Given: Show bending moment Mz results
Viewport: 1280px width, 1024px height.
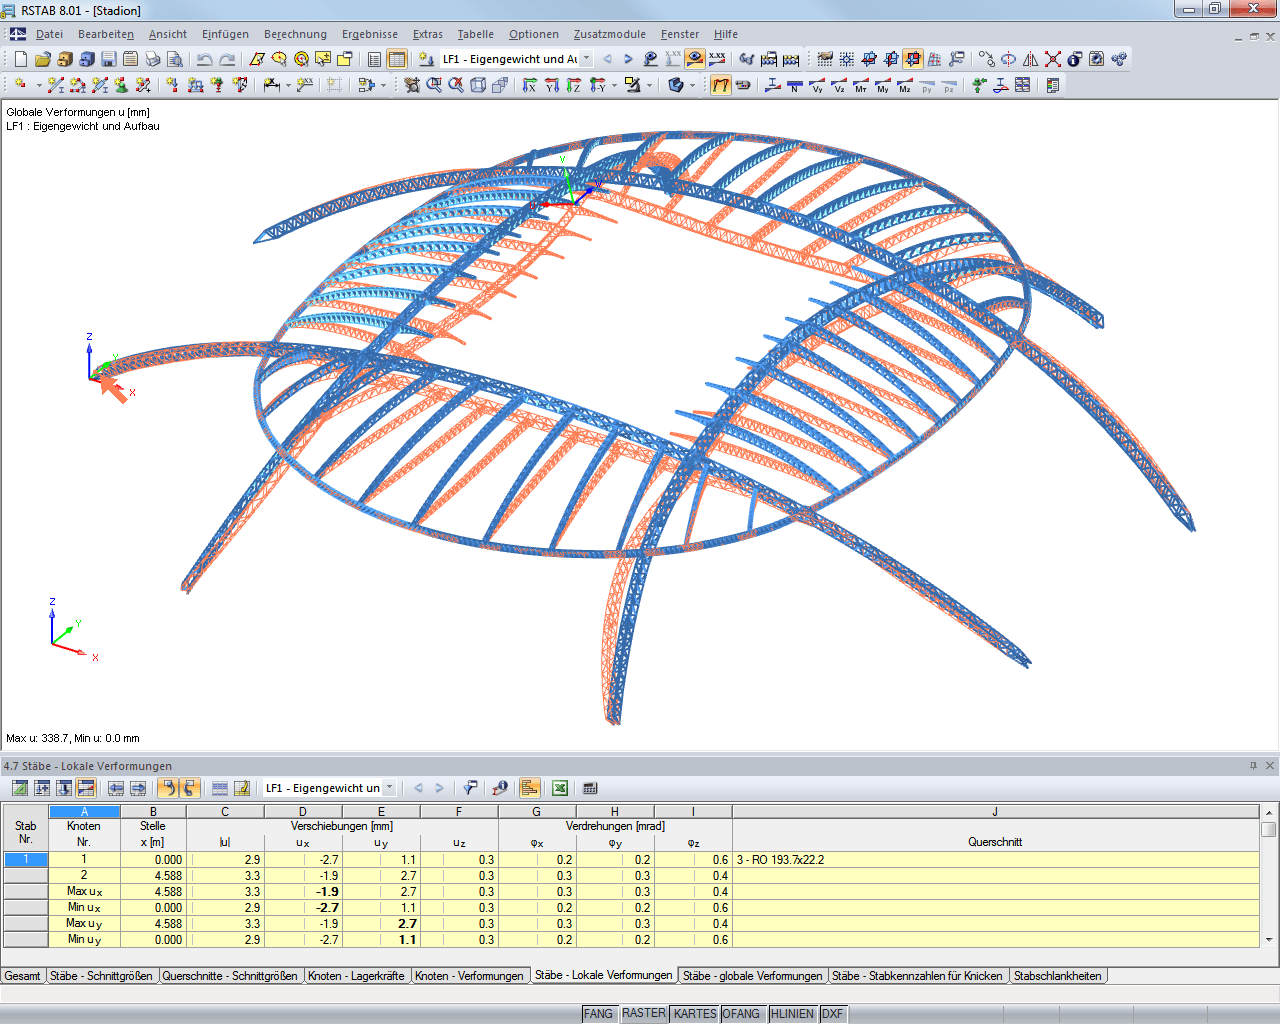Looking at the screenshot, I should click(905, 85).
